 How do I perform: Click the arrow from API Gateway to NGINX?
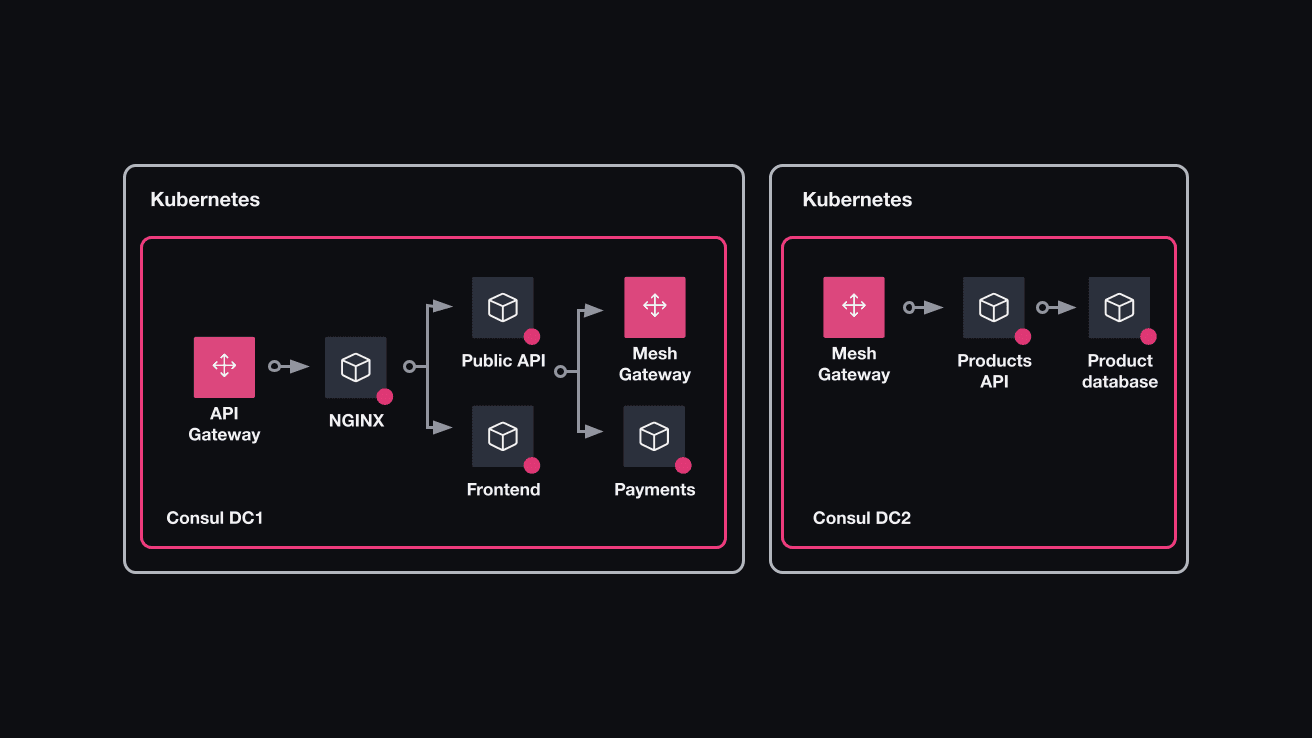[289, 367]
